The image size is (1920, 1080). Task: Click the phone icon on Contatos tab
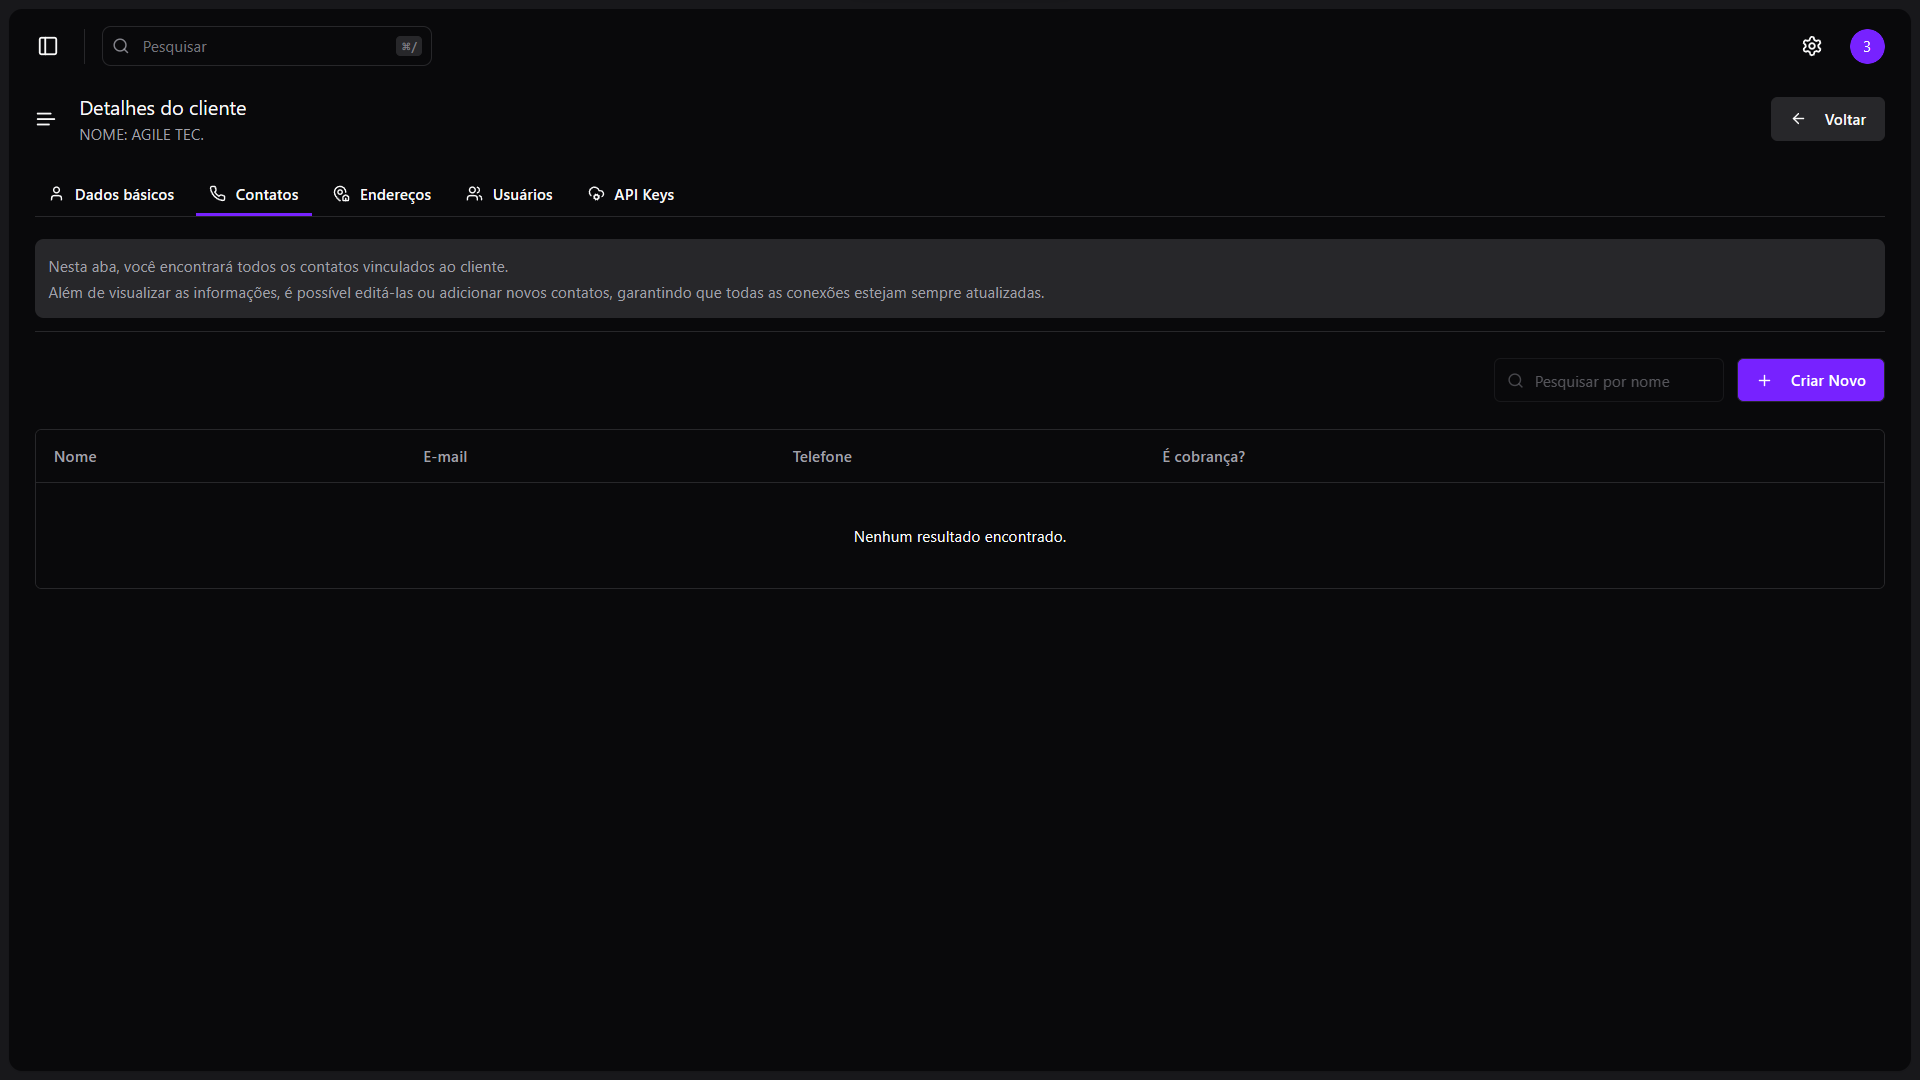click(217, 194)
